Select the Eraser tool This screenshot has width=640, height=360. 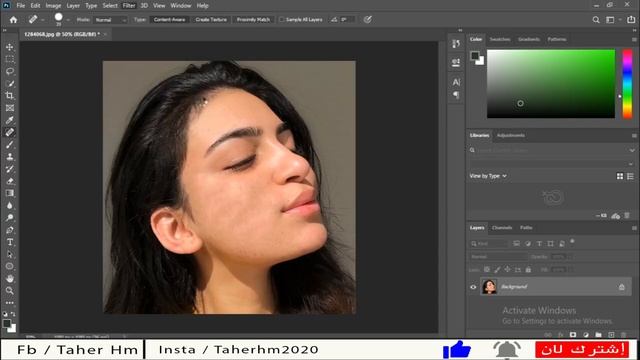point(10,181)
